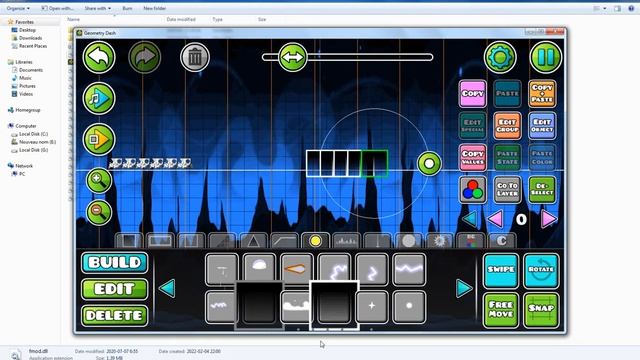Open Edit Special
This screenshot has height=360, width=640.
[473, 126]
